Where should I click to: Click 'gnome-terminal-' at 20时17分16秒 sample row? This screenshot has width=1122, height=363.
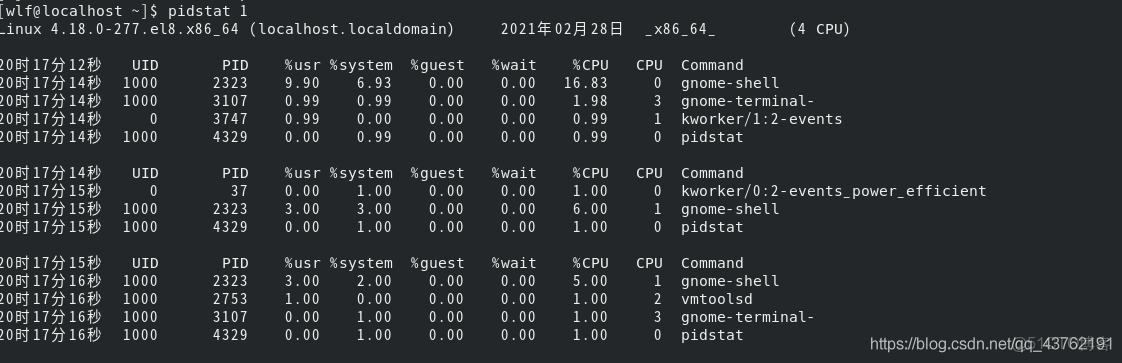pos(748,317)
